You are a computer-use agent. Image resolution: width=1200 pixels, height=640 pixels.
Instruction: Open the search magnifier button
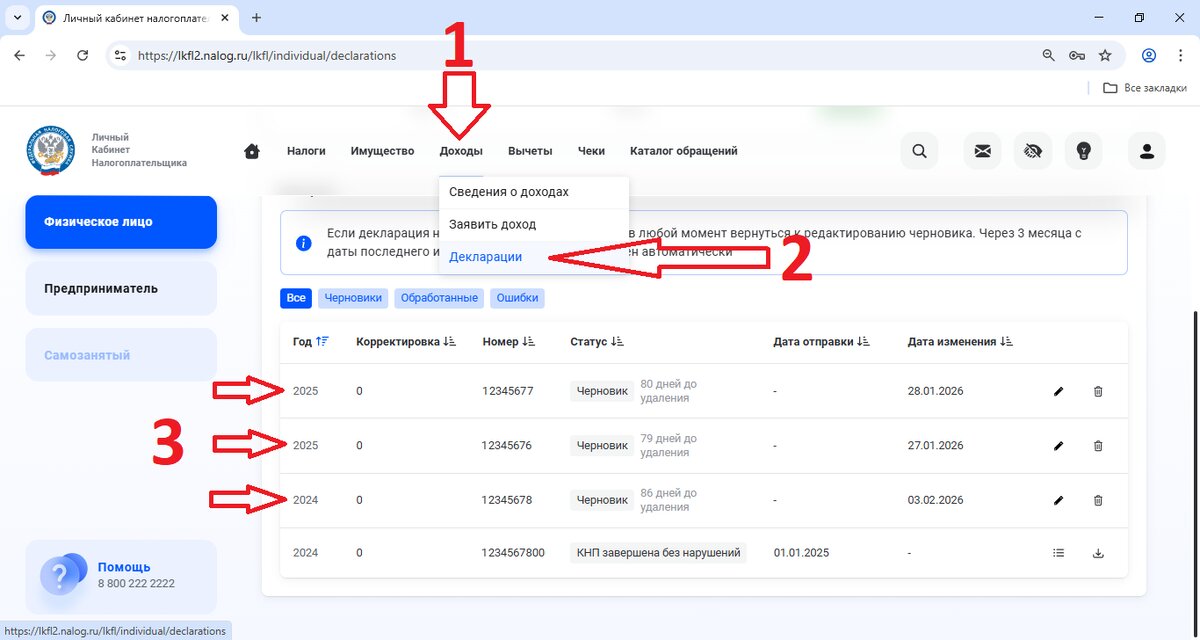tap(919, 151)
